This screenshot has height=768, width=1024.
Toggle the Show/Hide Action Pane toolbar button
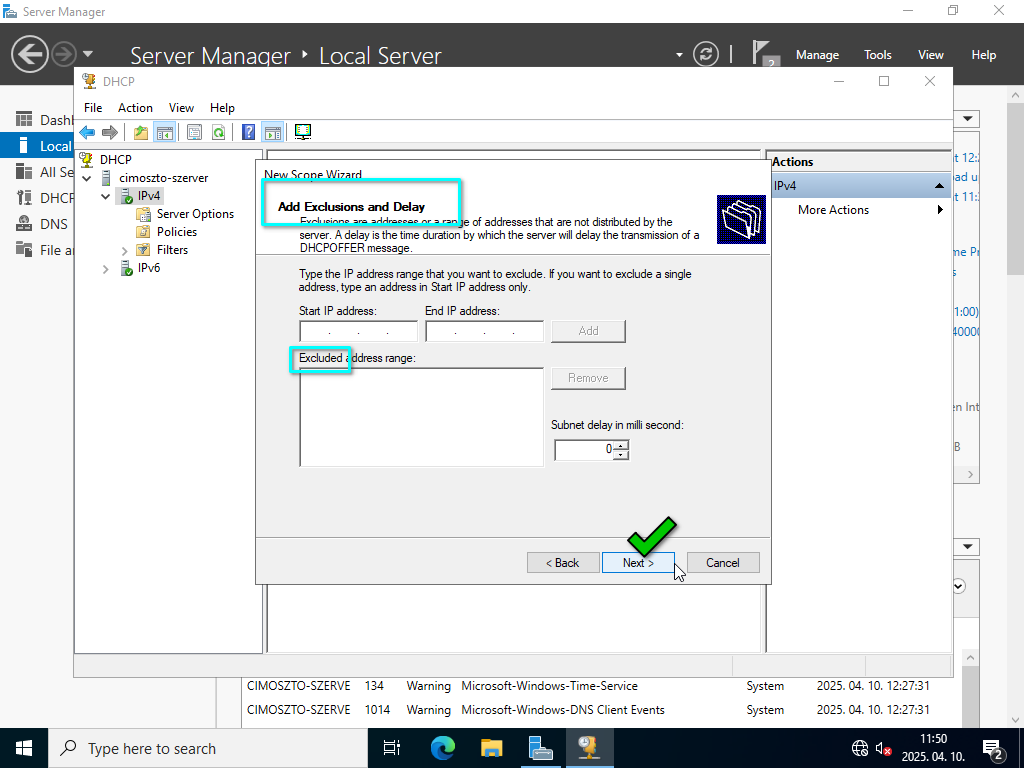click(272, 132)
